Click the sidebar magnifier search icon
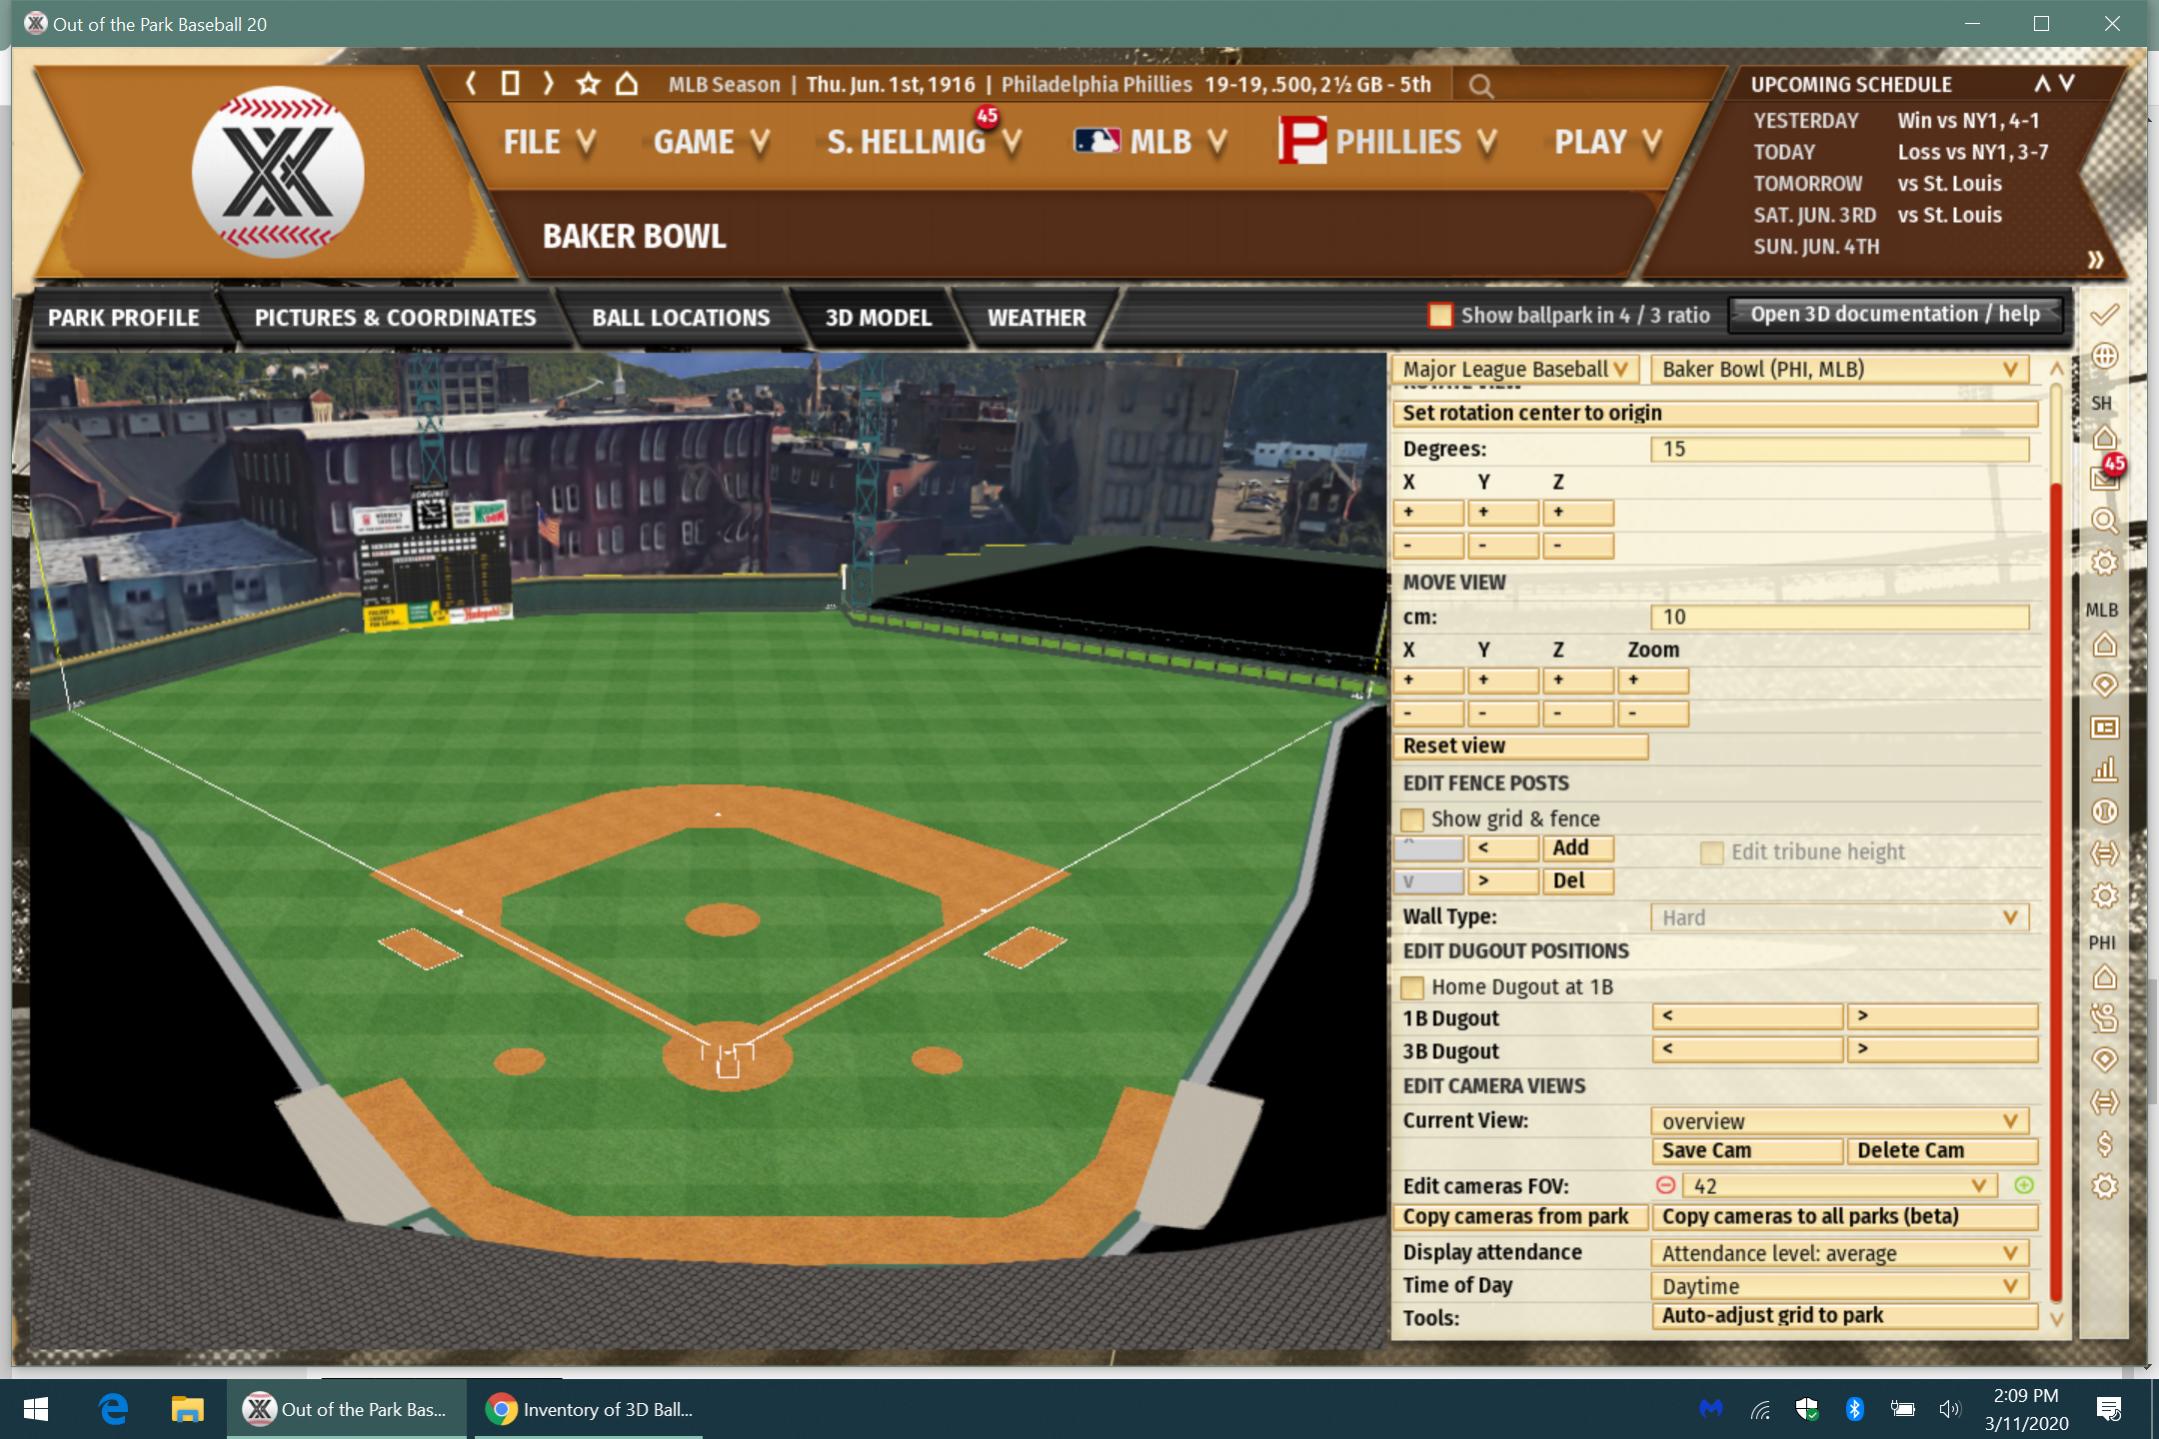 2104,521
